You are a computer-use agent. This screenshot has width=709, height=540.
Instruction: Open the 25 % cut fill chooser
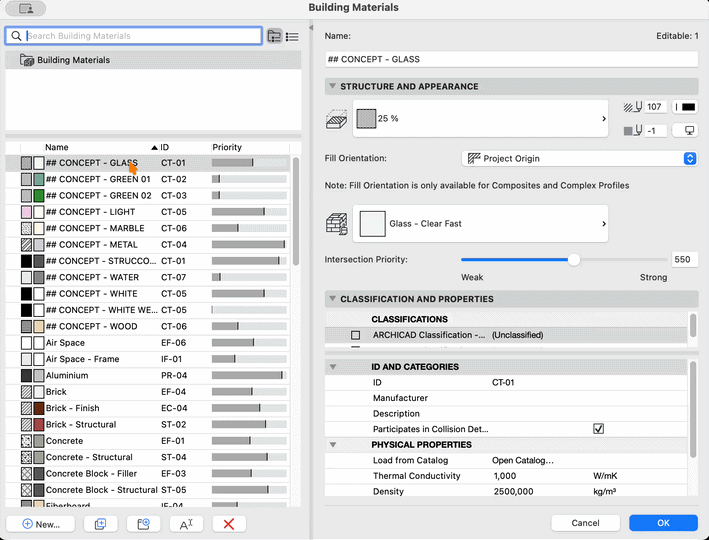coord(480,118)
